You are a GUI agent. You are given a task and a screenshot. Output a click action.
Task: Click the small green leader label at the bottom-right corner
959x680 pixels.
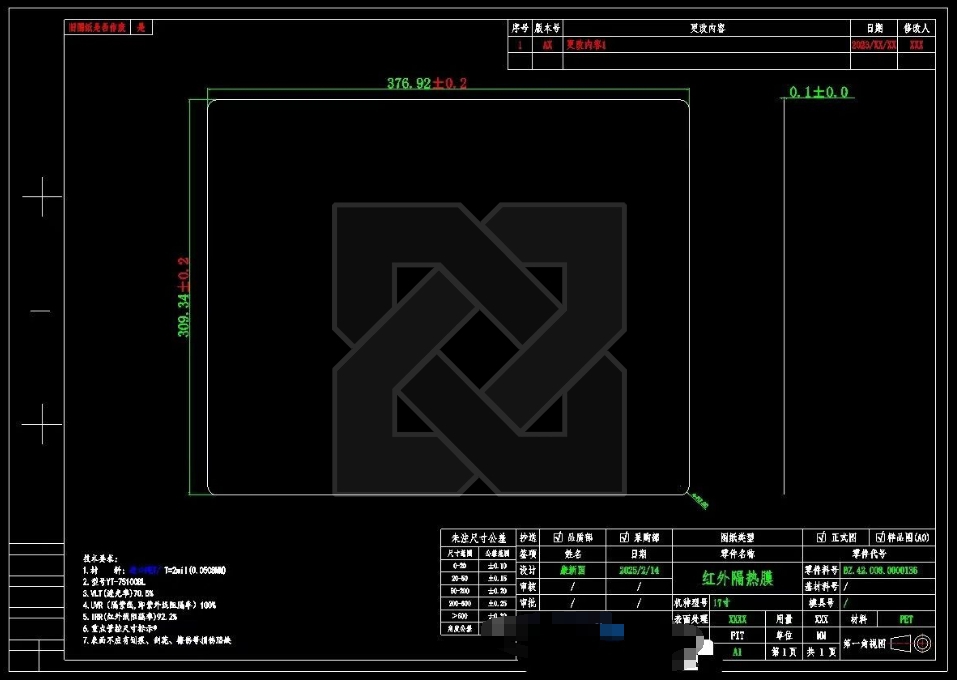(x=700, y=501)
